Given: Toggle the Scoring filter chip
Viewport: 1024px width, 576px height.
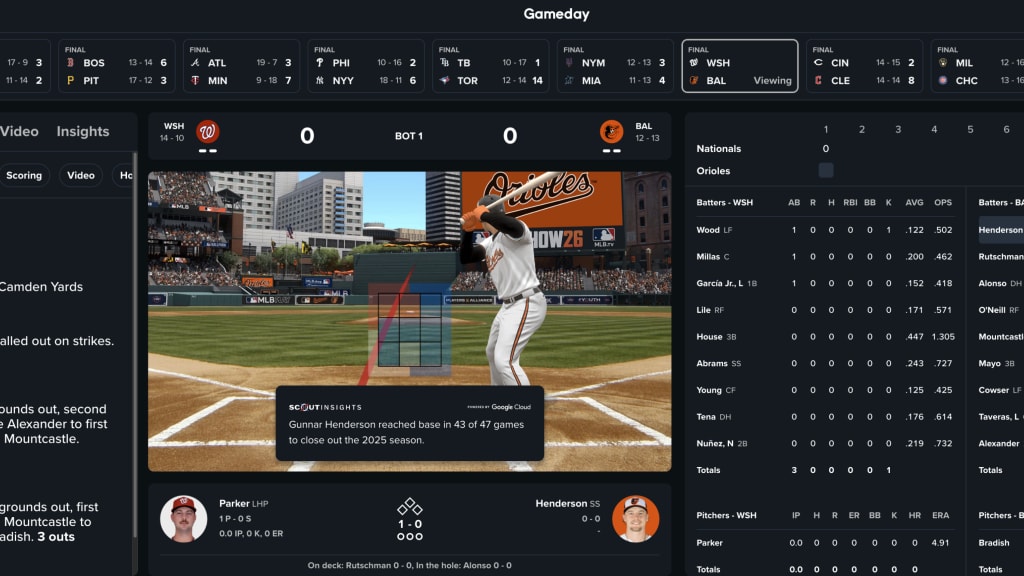Looking at the screenshot, I should coord(24,175).
